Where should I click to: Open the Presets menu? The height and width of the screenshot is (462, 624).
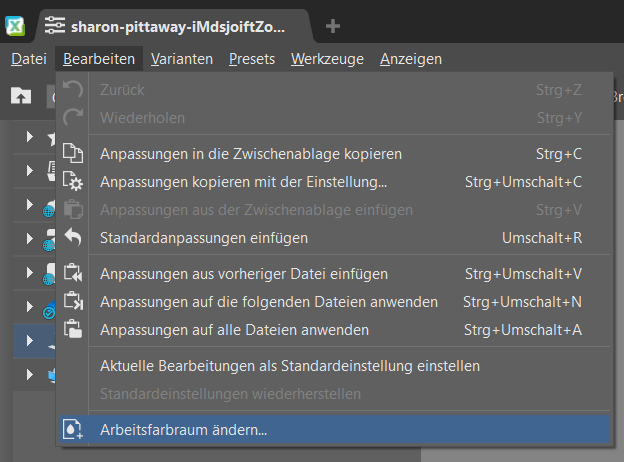click(252, 59)
